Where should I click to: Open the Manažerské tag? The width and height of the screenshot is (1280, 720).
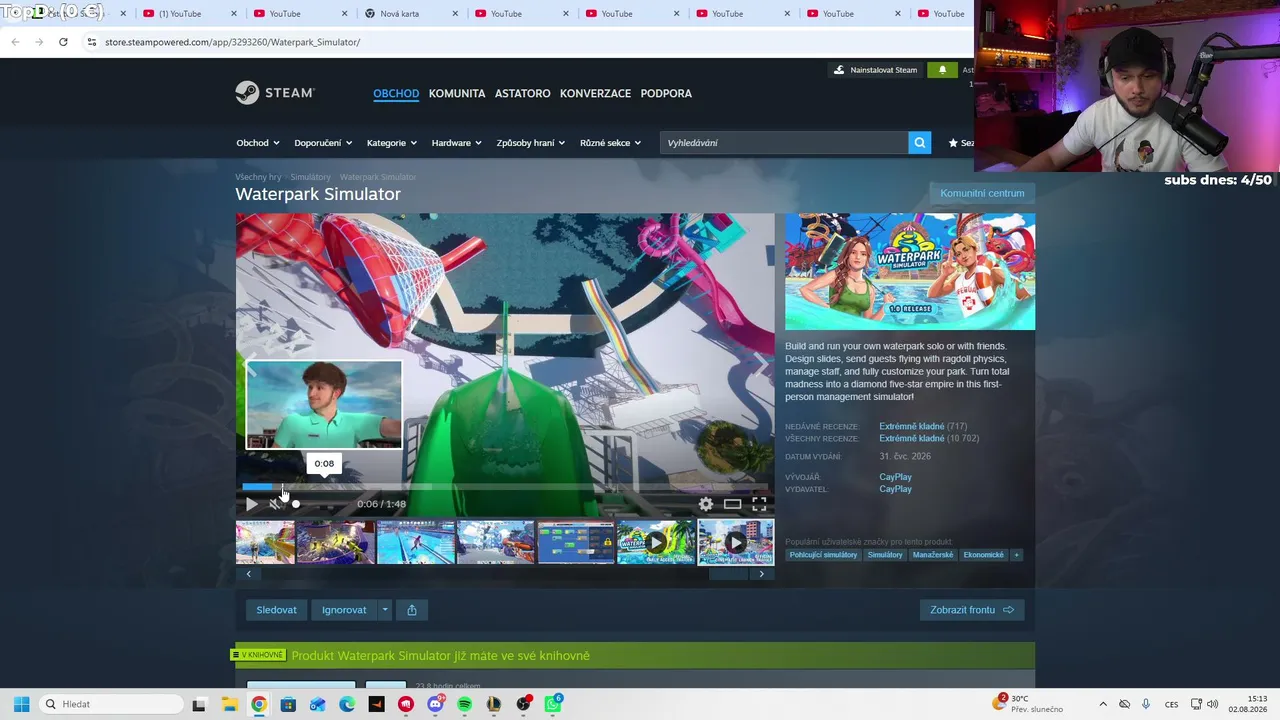coord(932,555)
